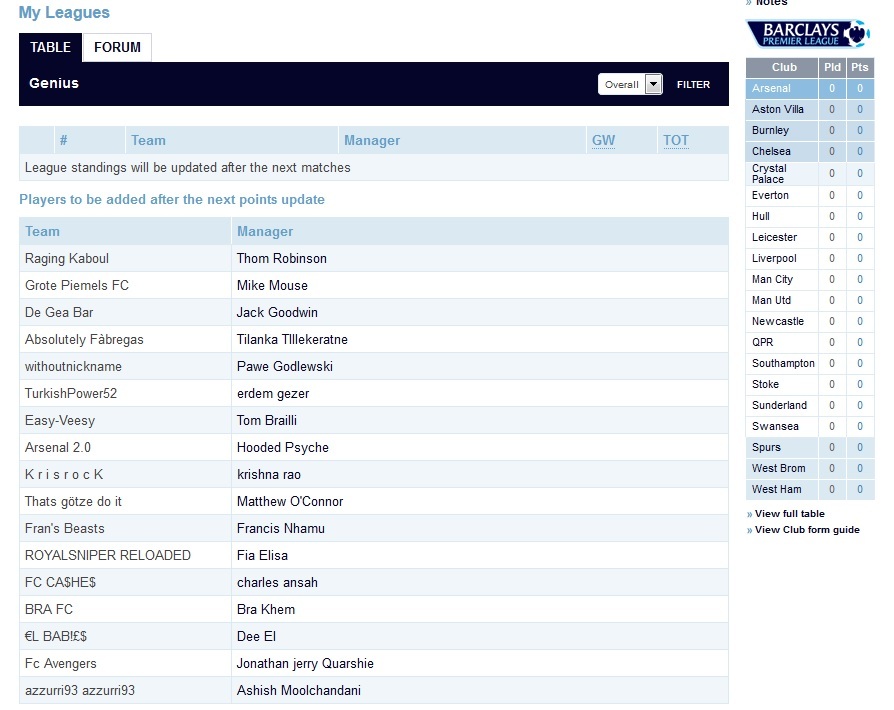Screen dimensions: 894x710
Task: Click the My Leagues heading
Action: 64,13
